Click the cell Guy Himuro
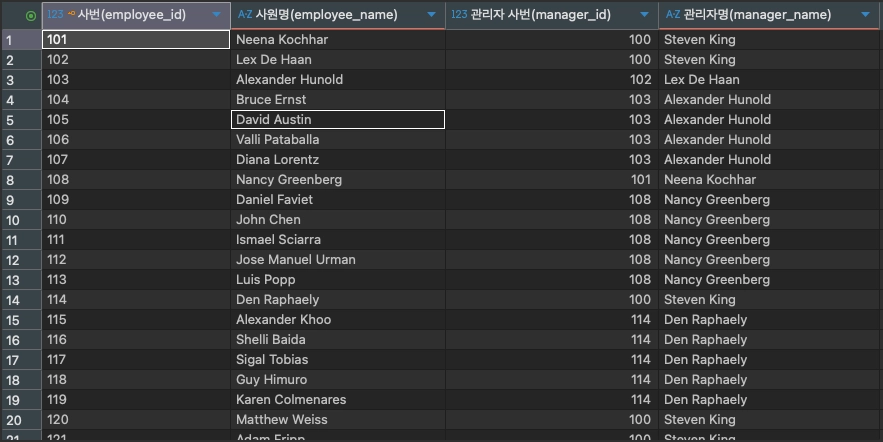Viewport: 883px width, 442px height. click(x=338, y=380)
